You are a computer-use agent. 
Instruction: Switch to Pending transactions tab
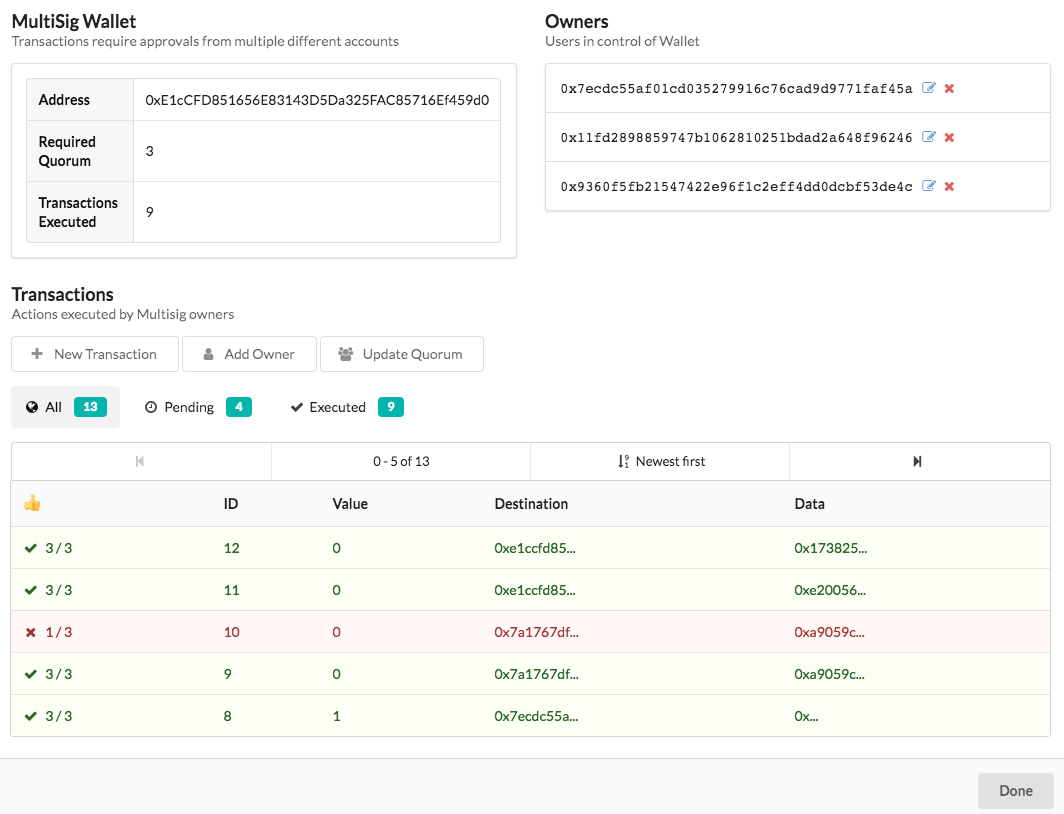click(197, 407)
